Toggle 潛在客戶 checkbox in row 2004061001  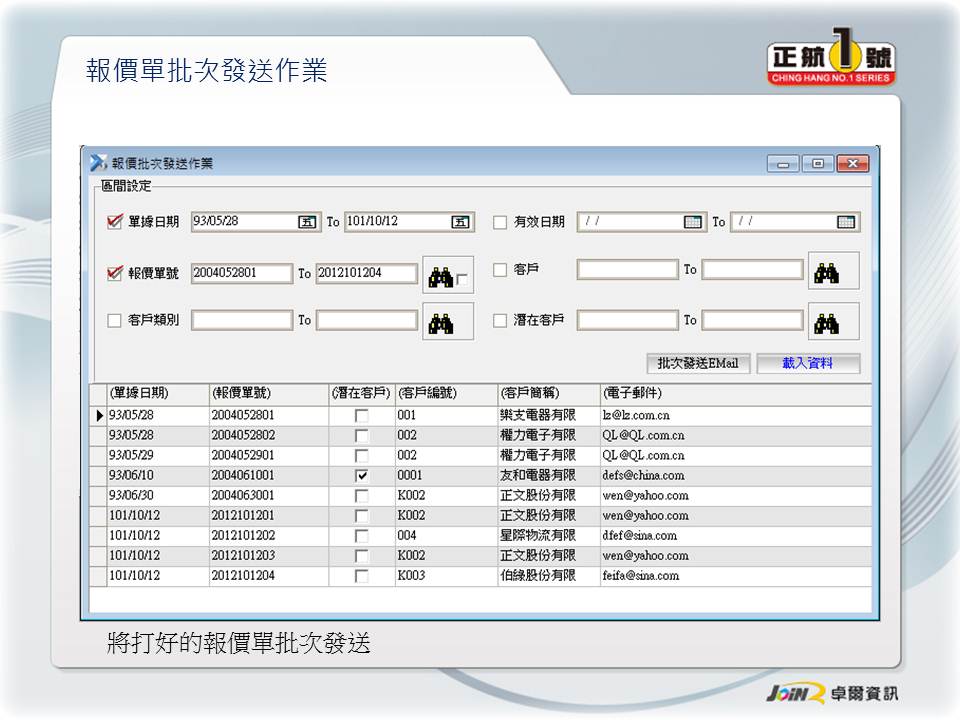point(362,476)
